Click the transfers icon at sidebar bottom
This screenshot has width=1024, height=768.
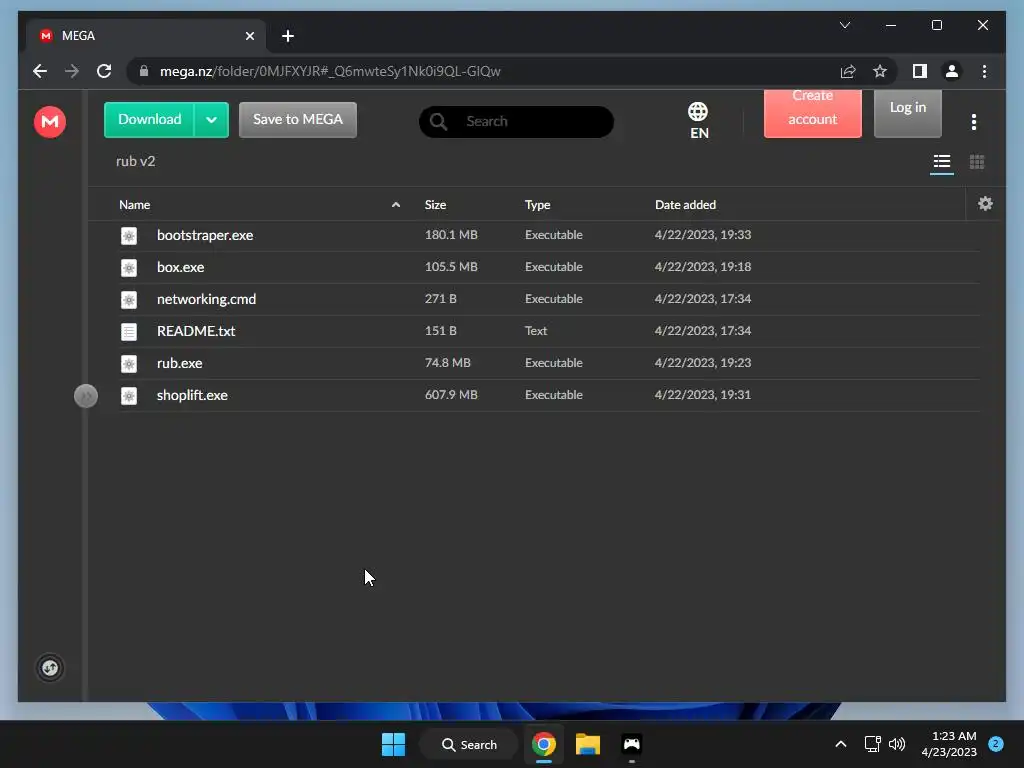50,668
